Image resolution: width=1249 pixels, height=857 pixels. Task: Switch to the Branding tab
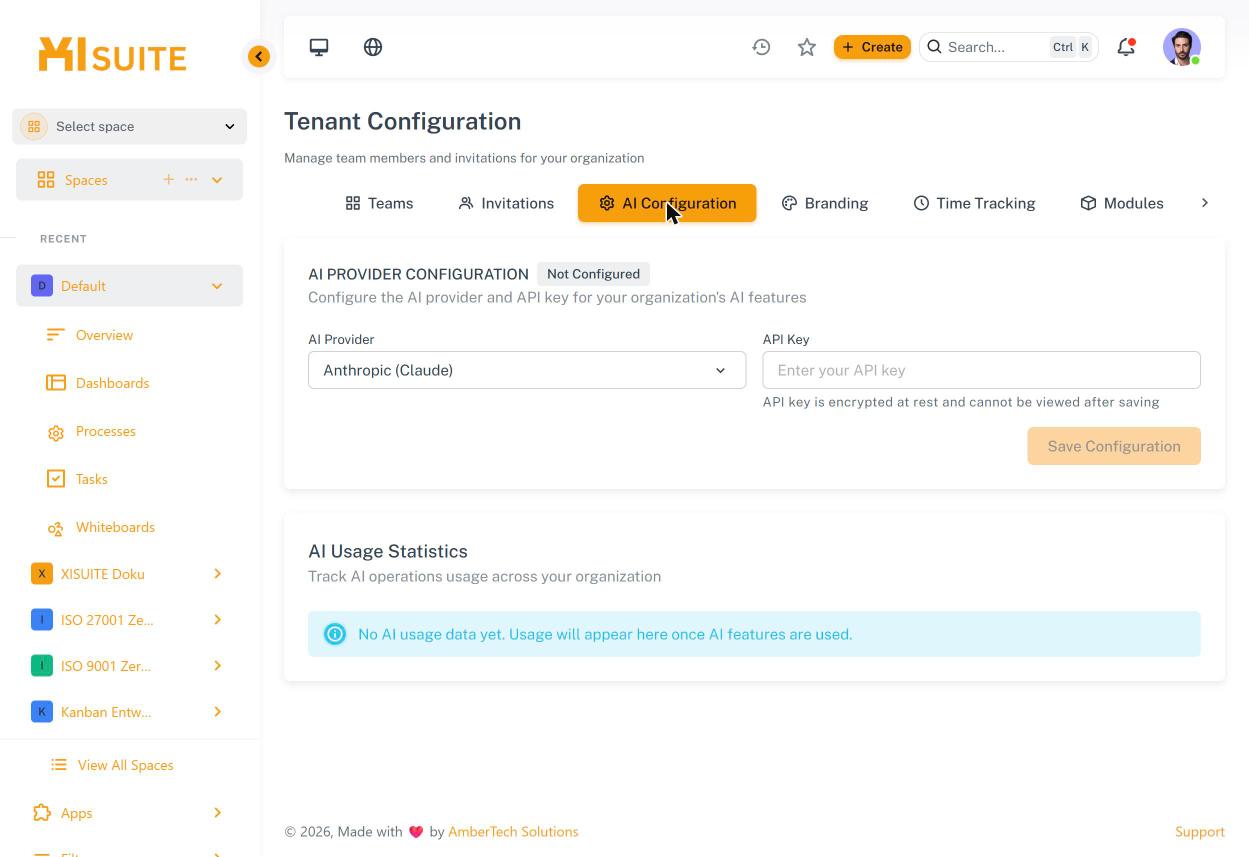[825, 203]
